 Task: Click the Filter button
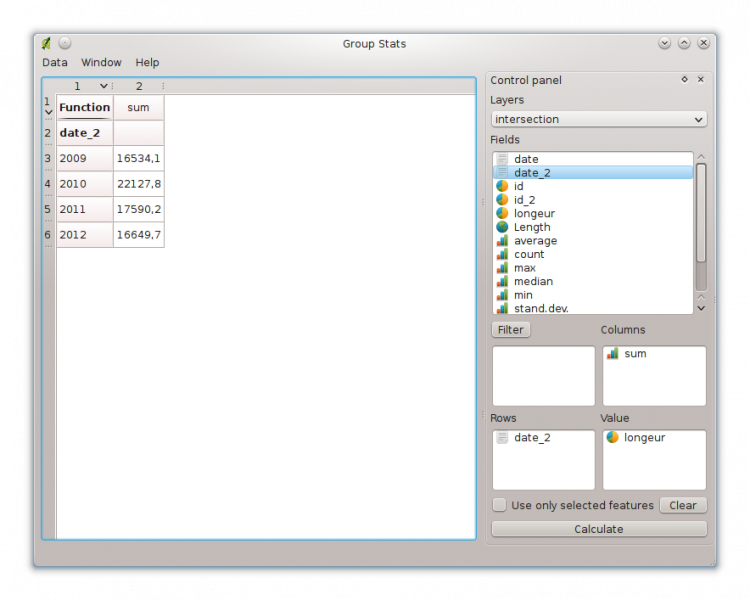click(x=511, y=329)
